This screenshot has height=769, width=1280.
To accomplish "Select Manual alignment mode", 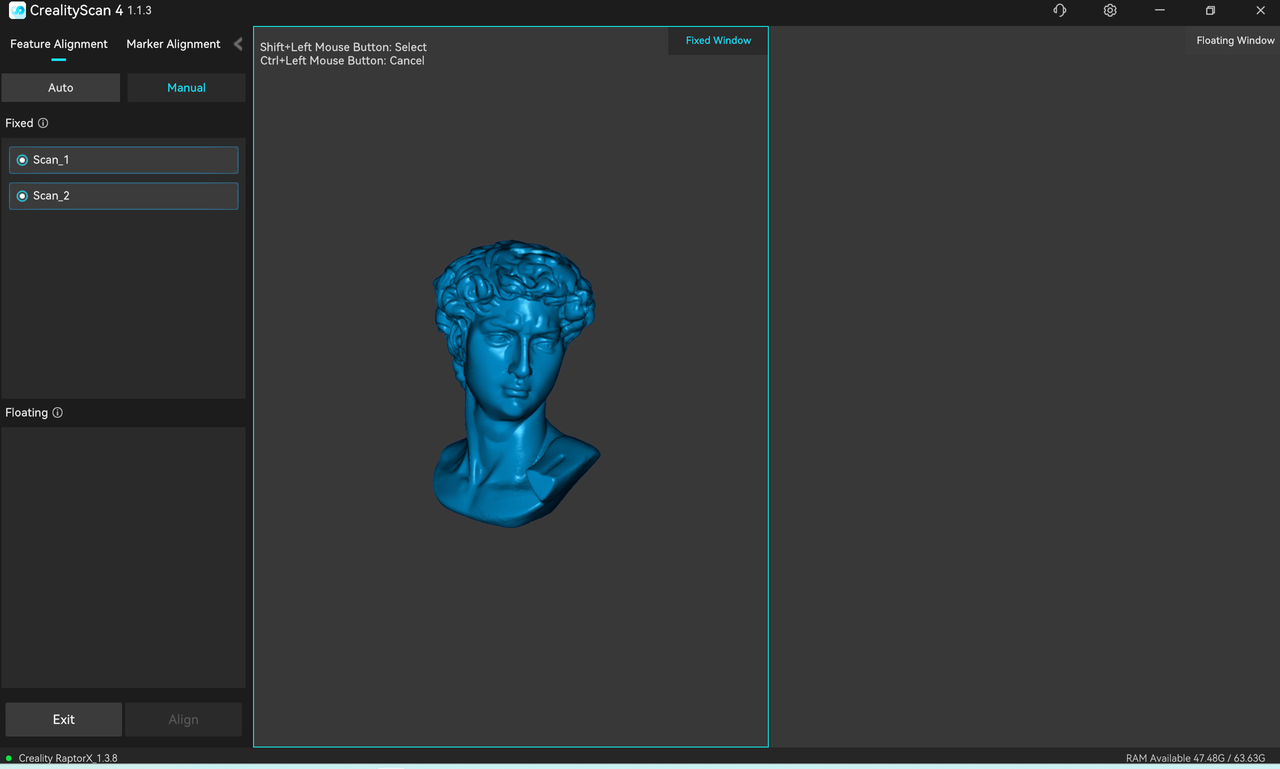I will [186, 88].
